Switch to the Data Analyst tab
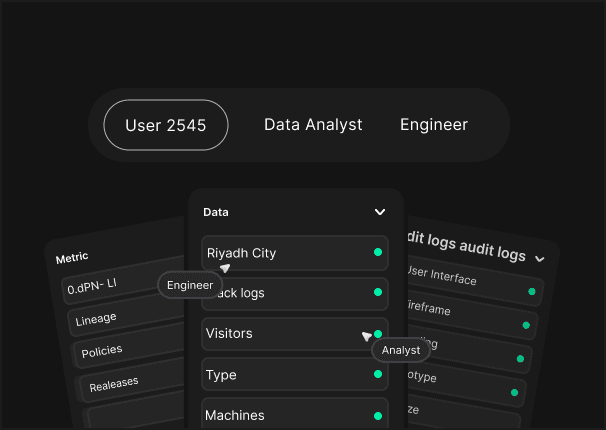This screenshot has width=606, height=430. click(x=313, y=125)
